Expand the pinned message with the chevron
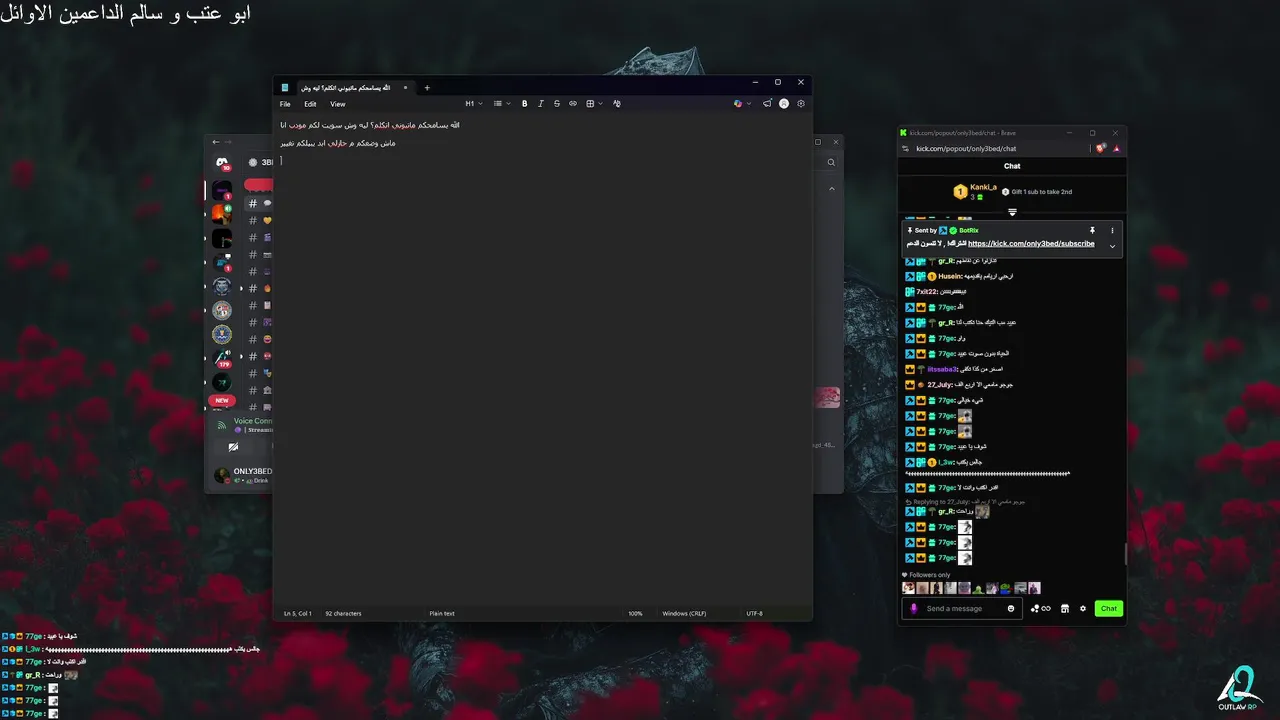 point(1112,246)
